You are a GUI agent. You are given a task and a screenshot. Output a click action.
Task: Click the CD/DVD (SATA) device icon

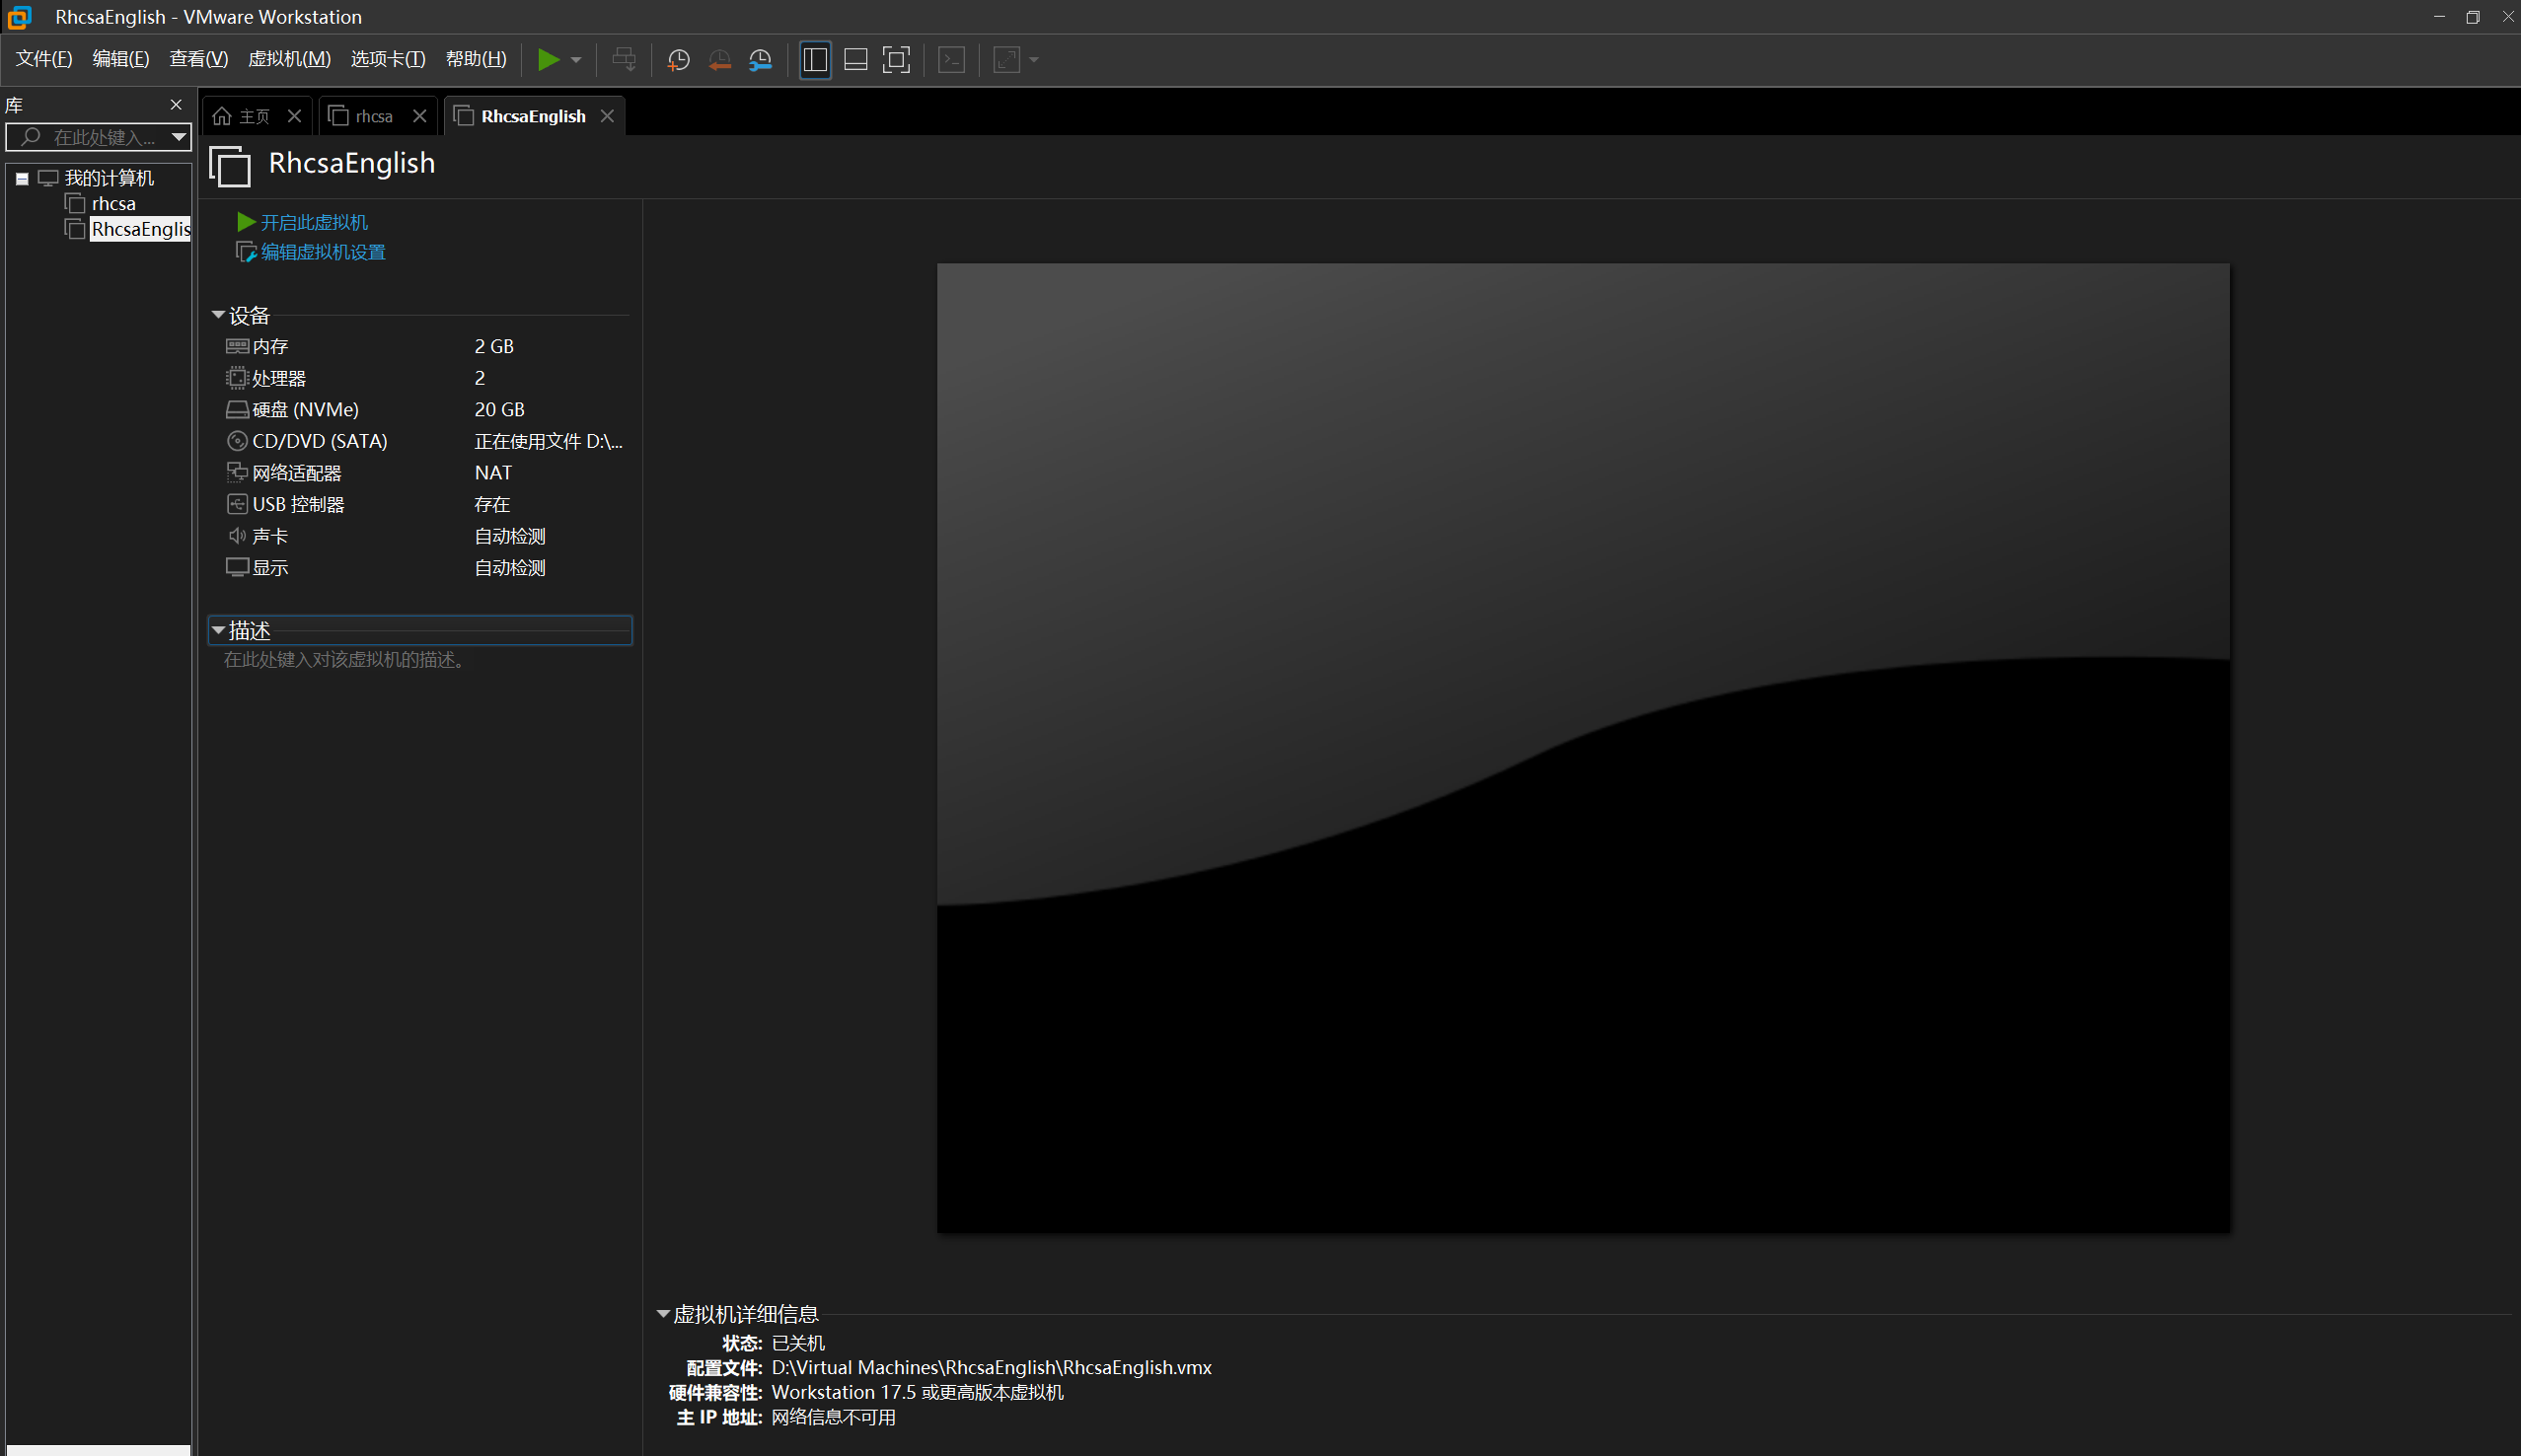(237, 441)
